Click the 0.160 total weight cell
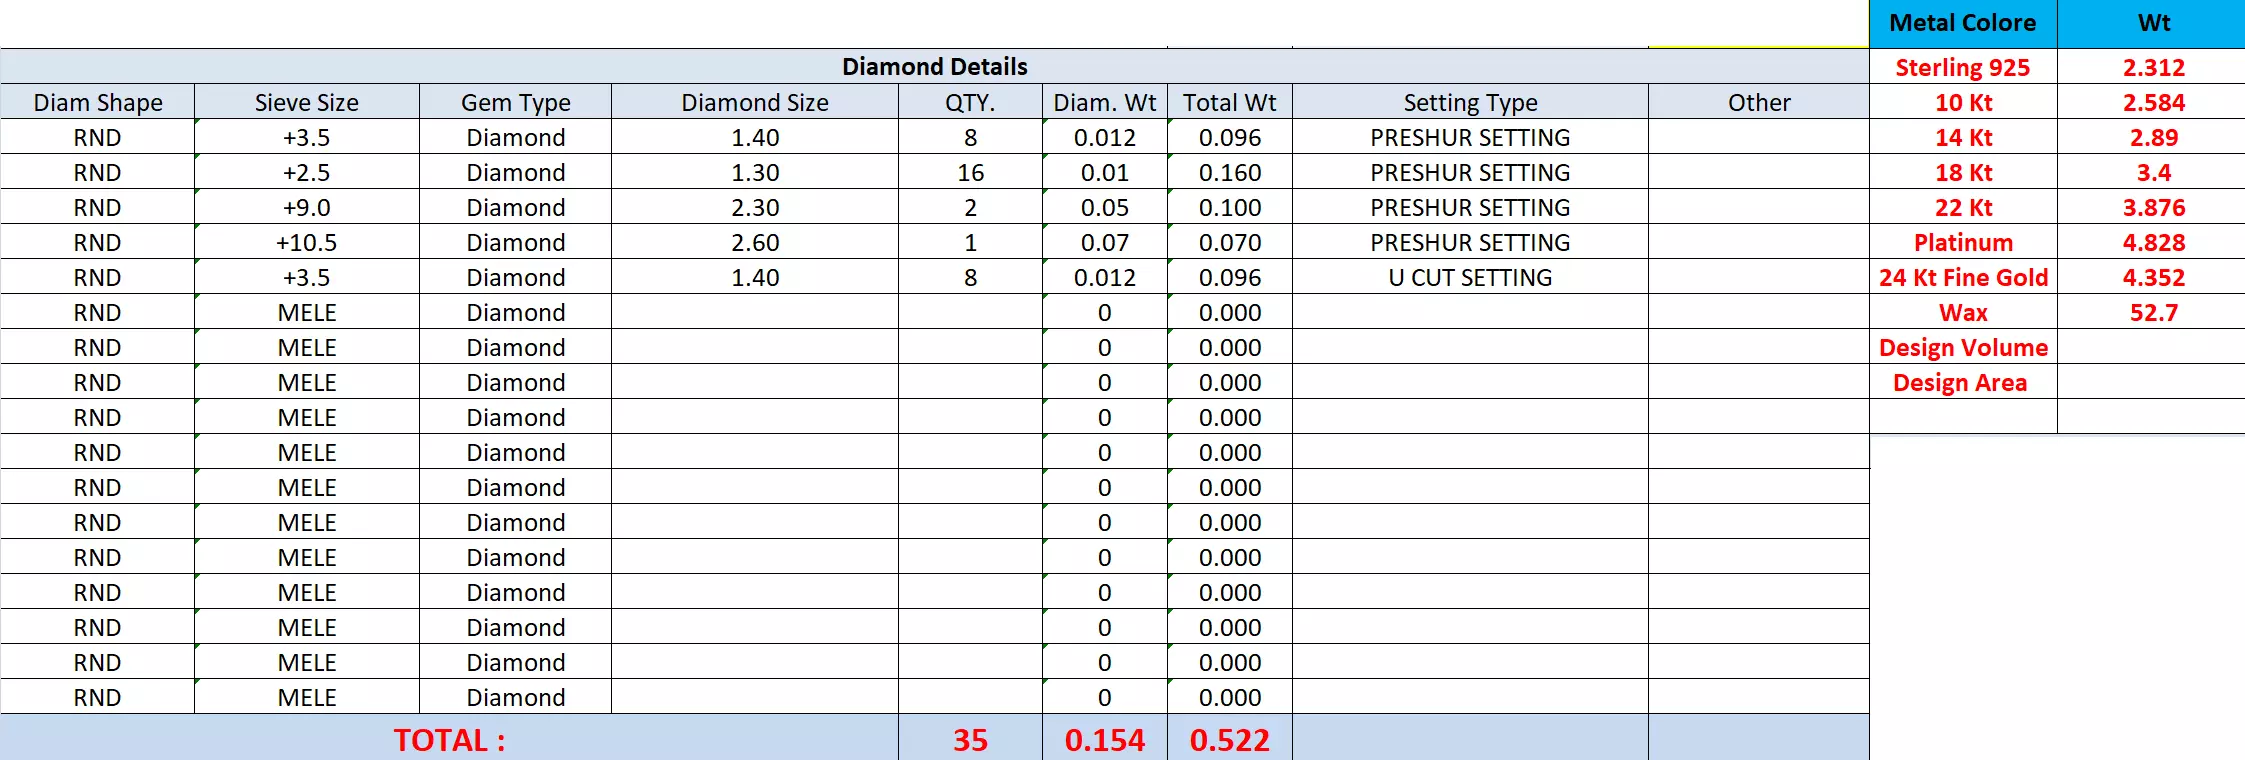2245x760 pixels. pos(1230,172)
